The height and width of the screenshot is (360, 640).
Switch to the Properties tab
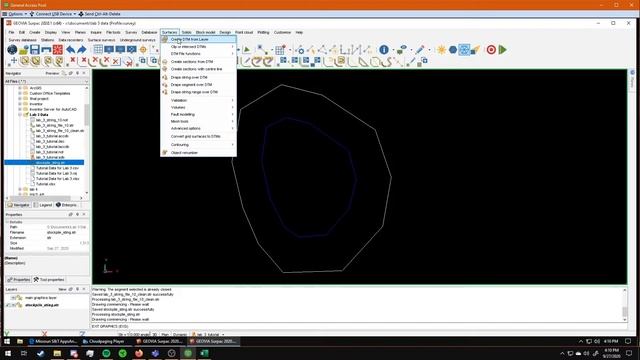pyautogui.click(x=19, y=280)
